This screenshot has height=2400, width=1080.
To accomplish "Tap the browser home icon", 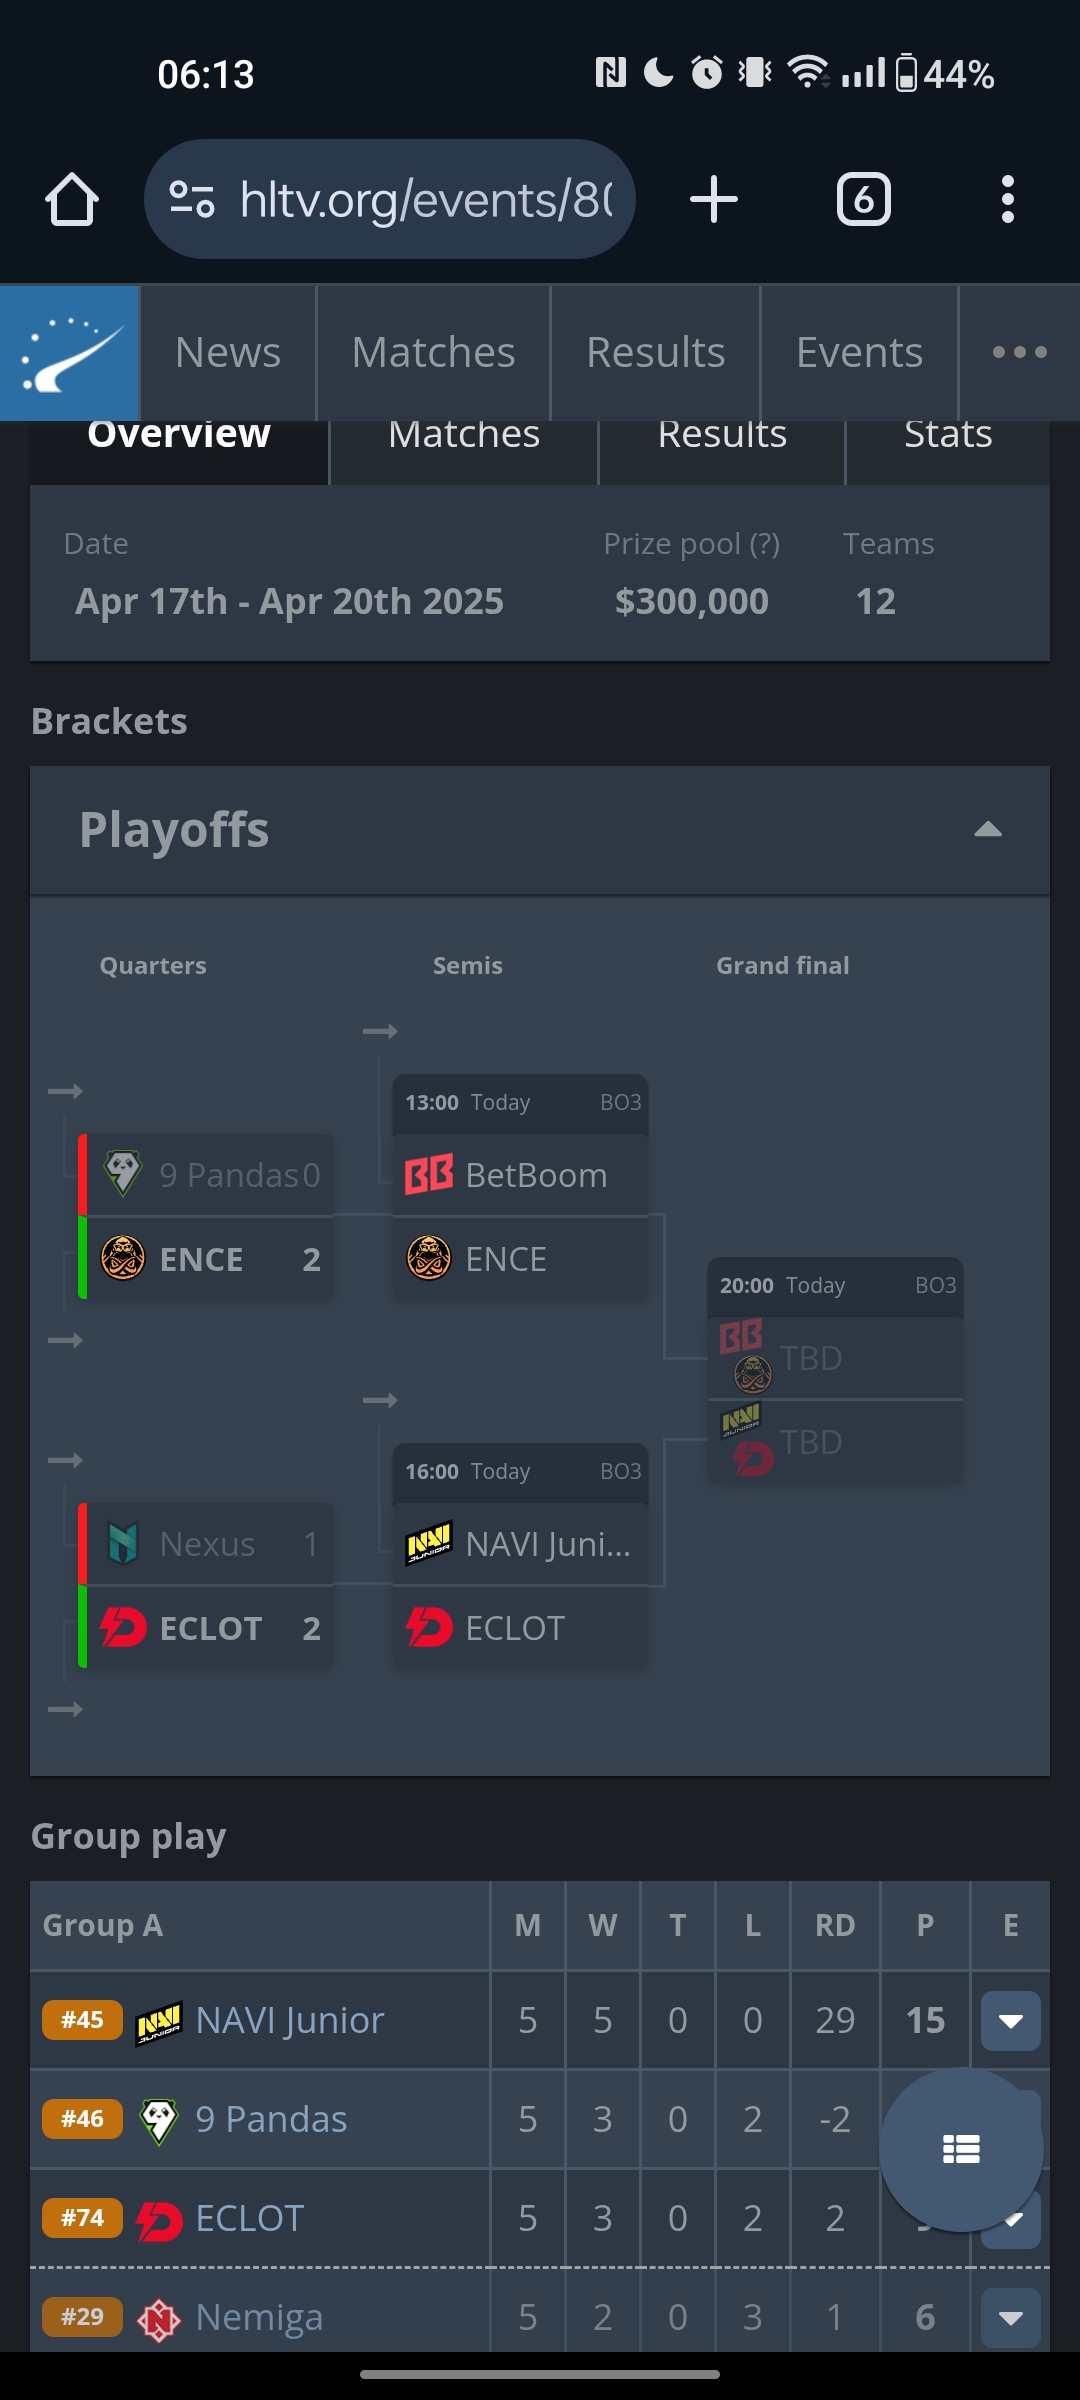I will tap(72, 199).
